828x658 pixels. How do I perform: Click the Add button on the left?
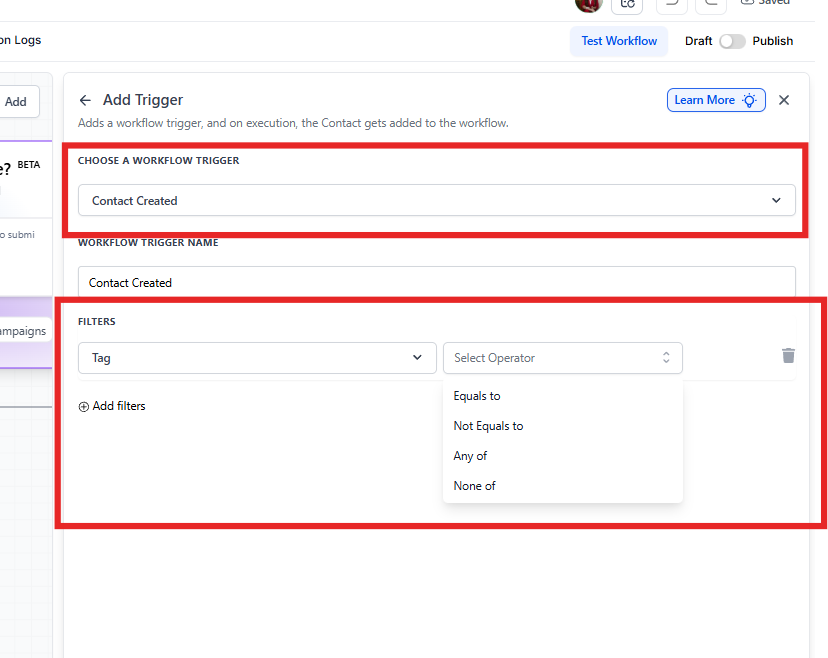[x=17, y=102]
